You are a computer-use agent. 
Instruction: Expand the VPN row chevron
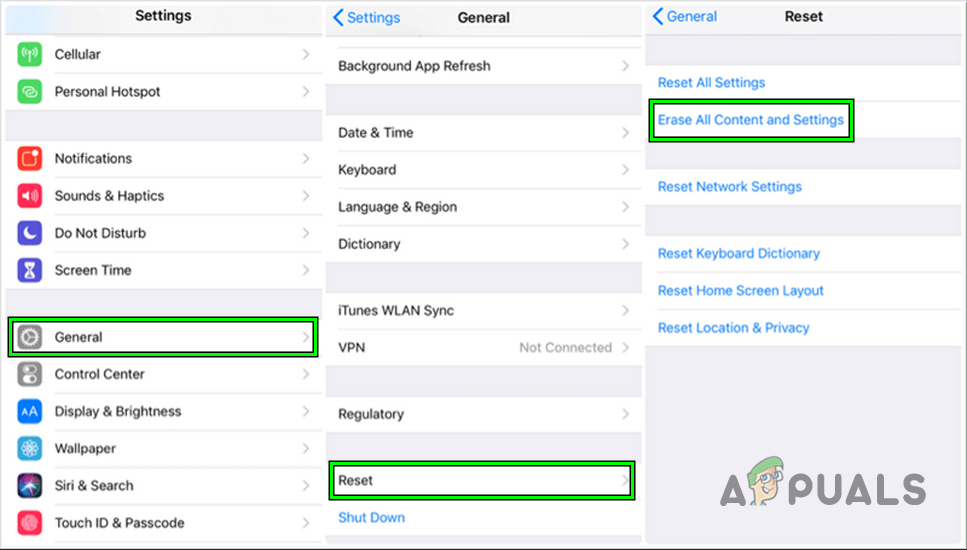click(x=626, y=348)
